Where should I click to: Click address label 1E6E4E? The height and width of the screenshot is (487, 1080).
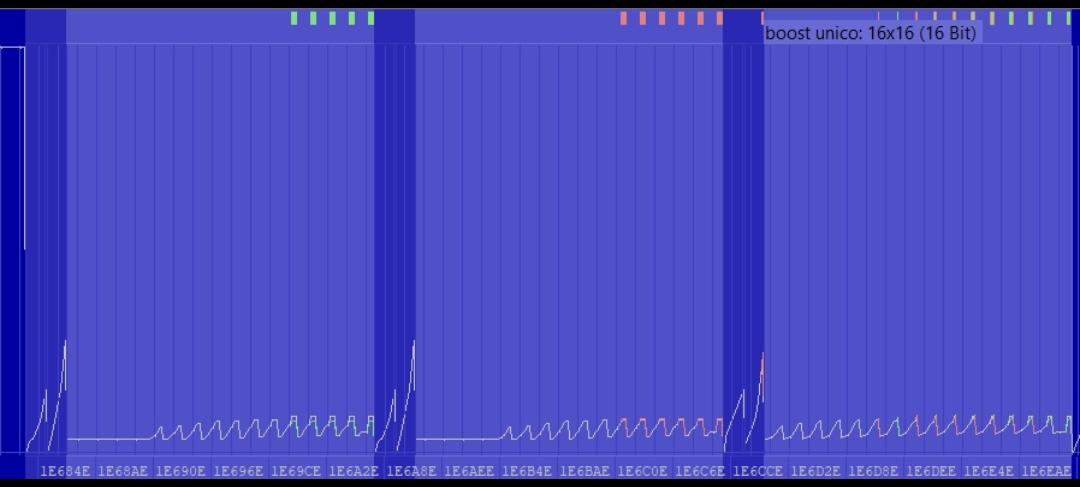click(988, 471)
